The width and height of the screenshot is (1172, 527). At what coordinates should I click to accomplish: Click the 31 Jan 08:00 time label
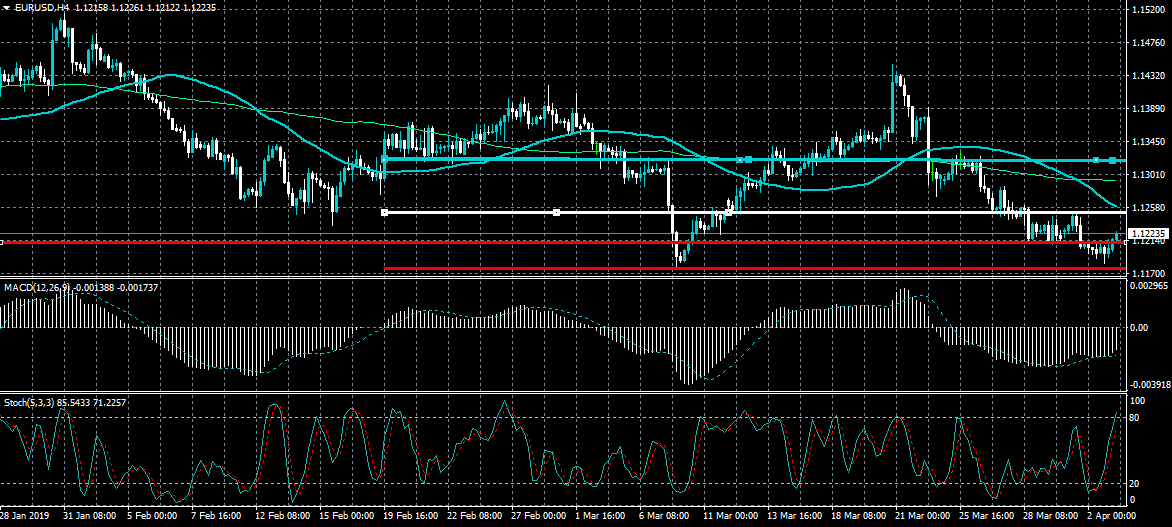[x=89, y=516]
